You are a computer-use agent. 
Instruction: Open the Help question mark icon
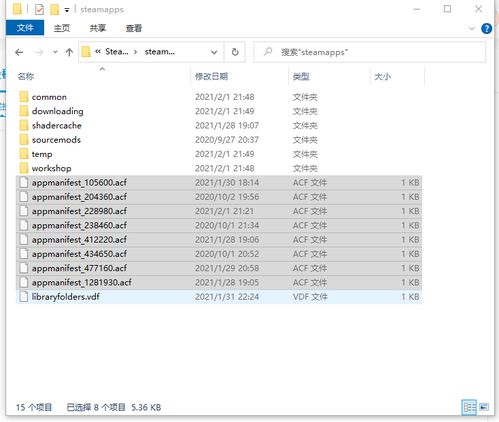pos(486,29)
